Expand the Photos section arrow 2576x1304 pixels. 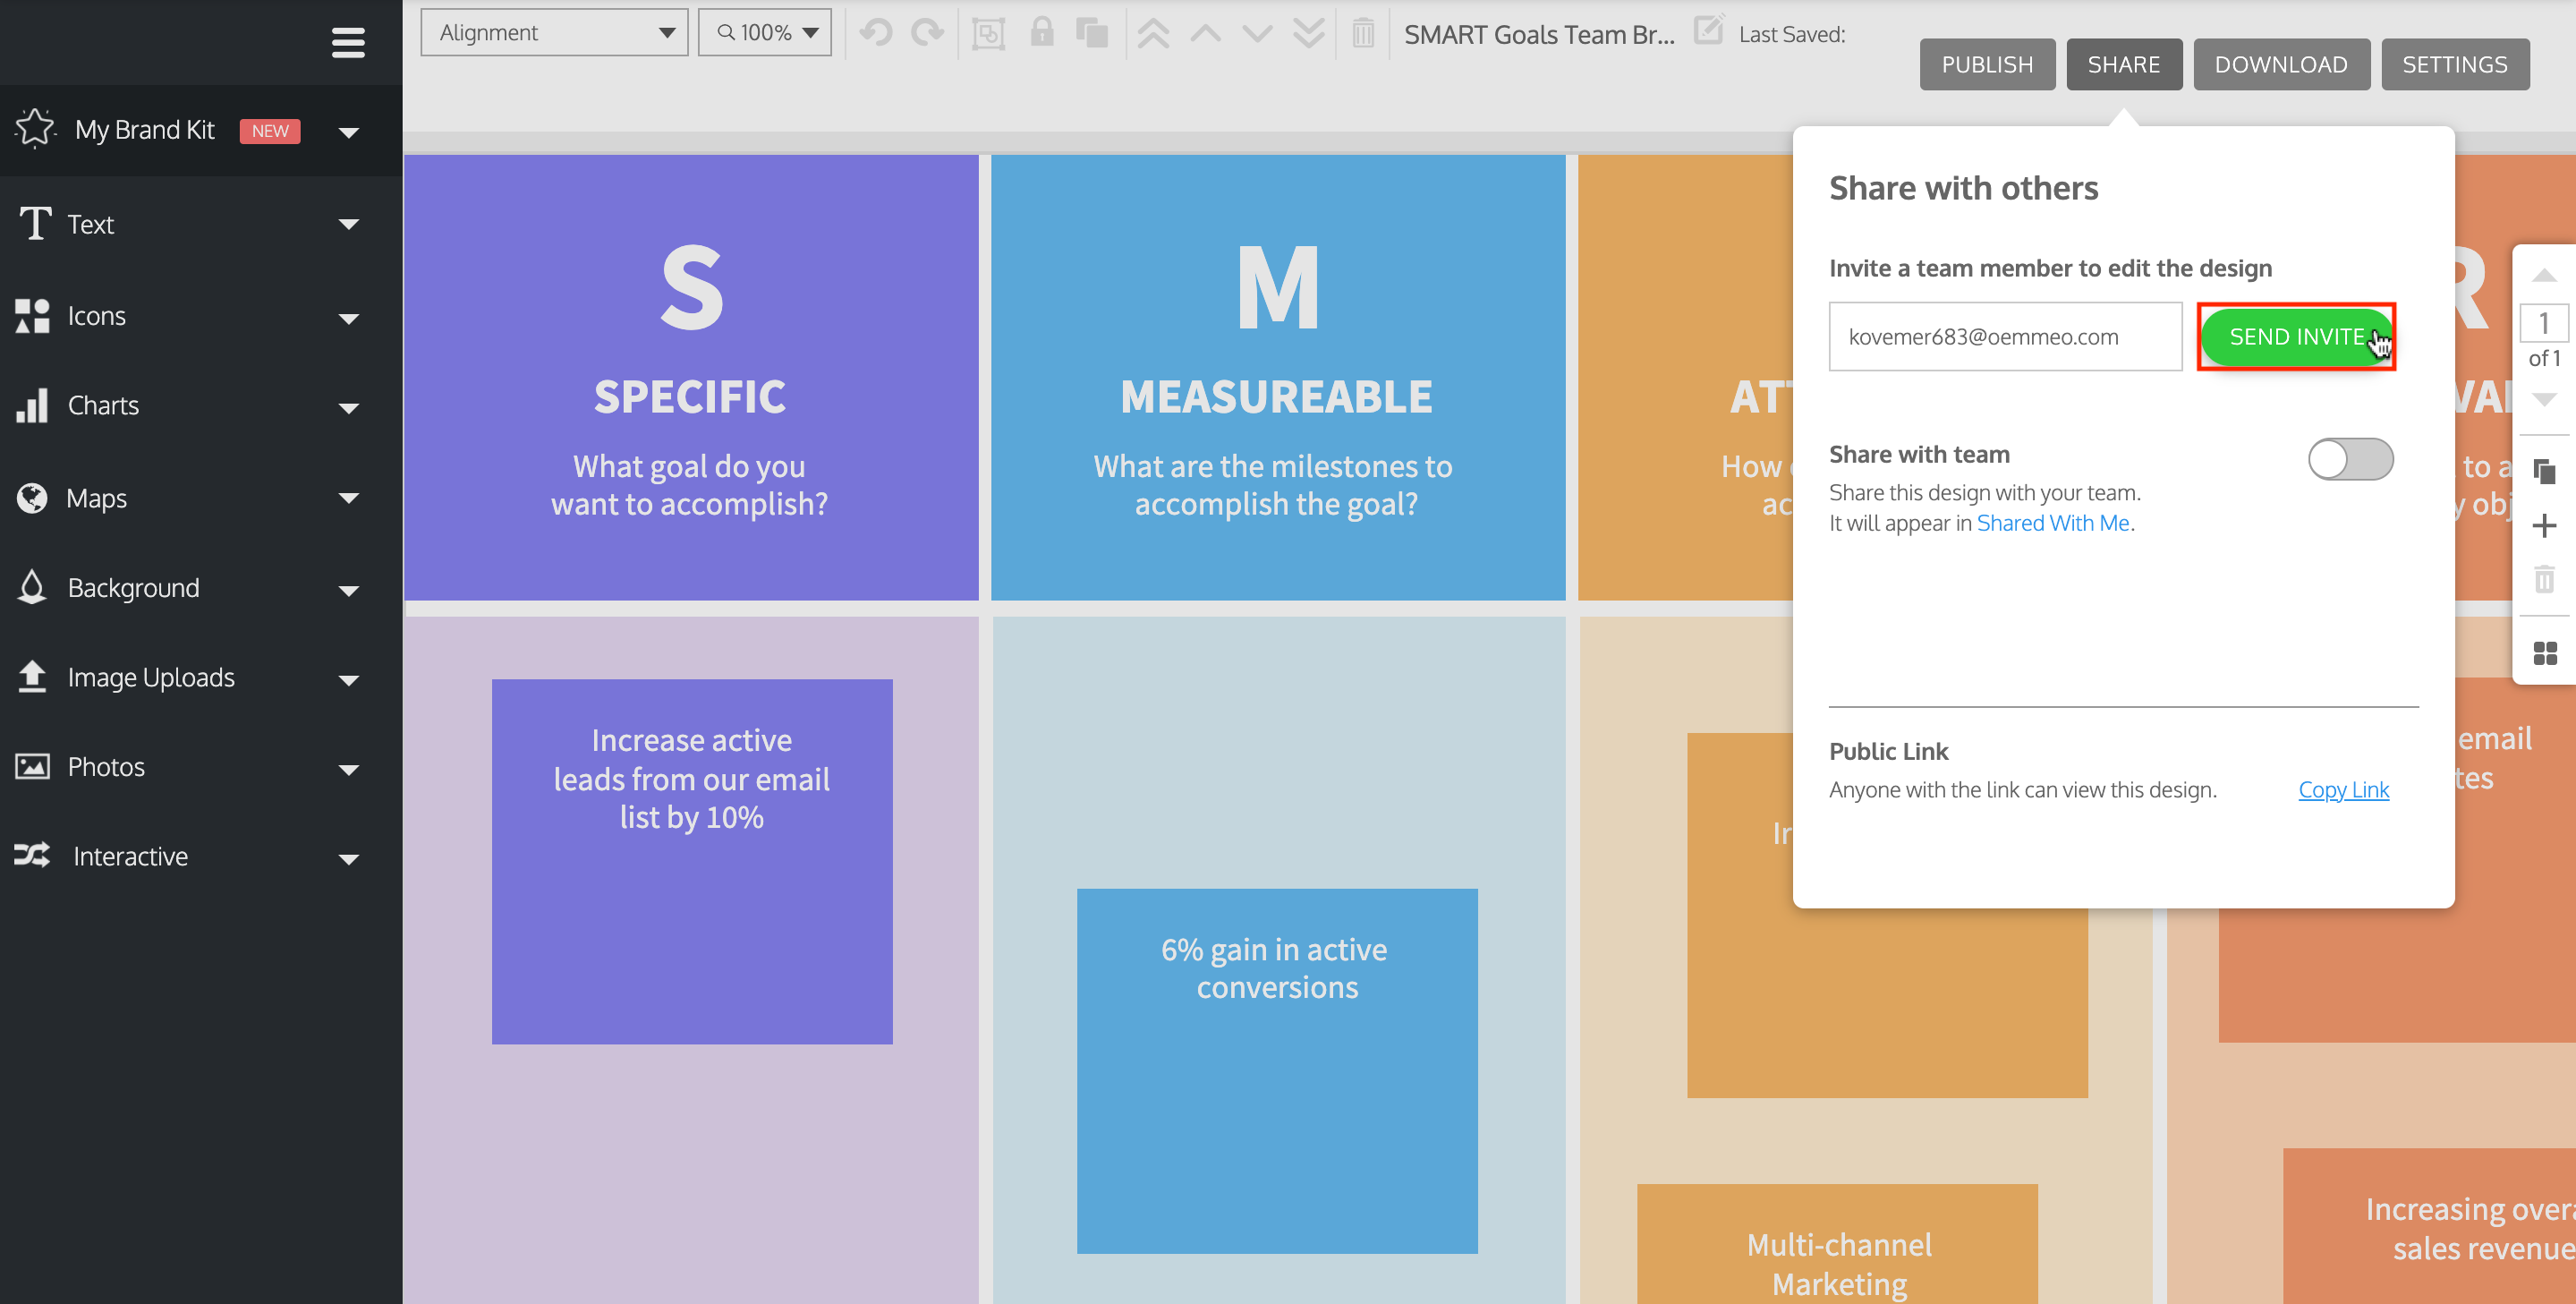[x=349, y=769]
